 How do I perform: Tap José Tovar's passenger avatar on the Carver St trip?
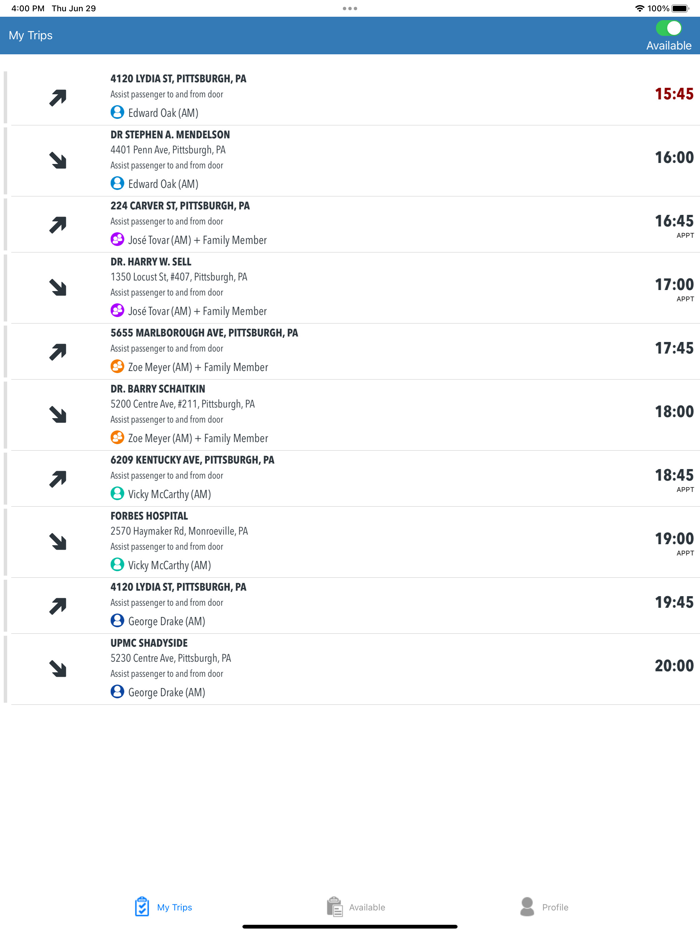pyautogui.click(x=117, y=240)
